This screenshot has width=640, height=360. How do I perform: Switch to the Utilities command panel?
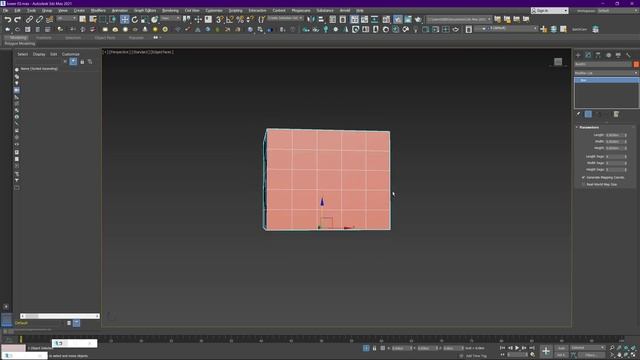point(629,55)
